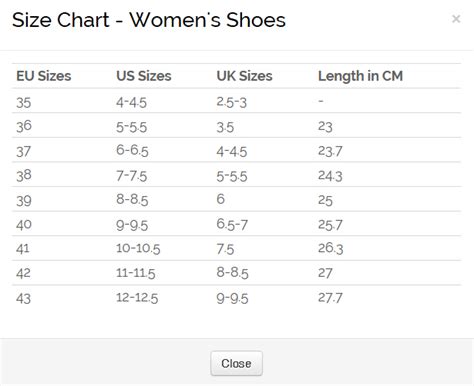Click the EU size 36 cell

(x=24, y=126)
